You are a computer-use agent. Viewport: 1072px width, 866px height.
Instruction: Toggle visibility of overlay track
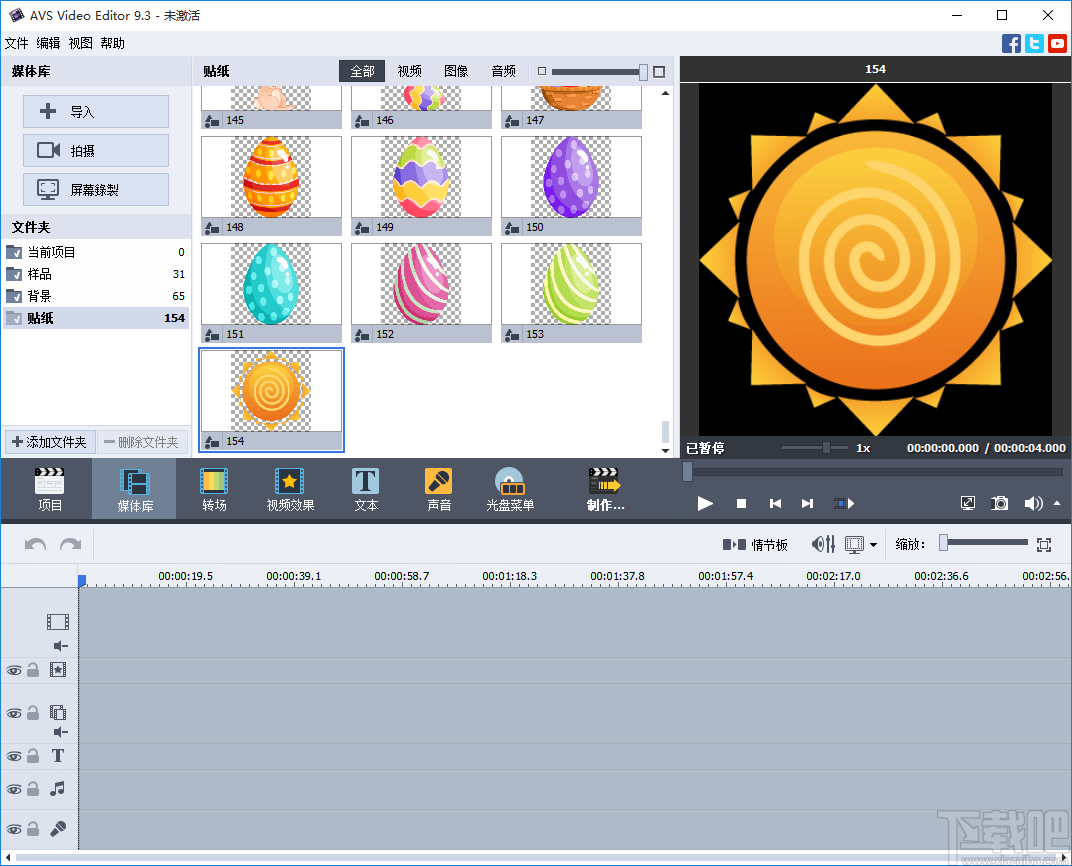tap(14, 714)
